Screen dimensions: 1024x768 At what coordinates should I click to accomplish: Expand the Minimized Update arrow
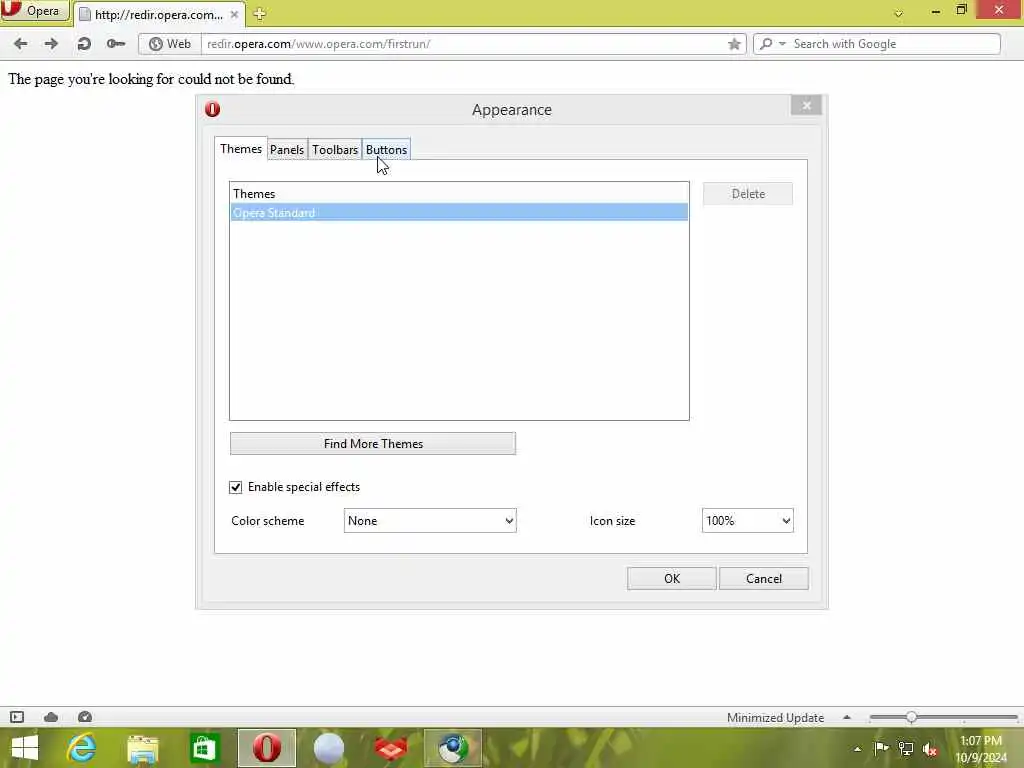point(847,717)
